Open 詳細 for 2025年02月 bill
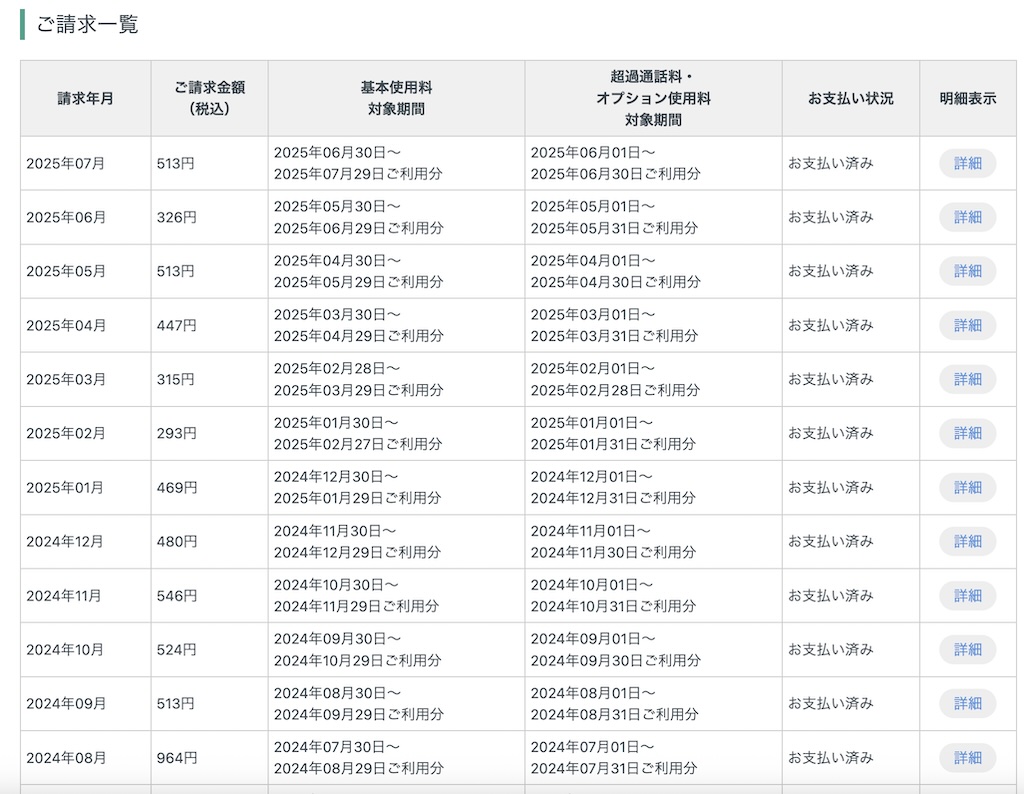 tap(967, 434)
